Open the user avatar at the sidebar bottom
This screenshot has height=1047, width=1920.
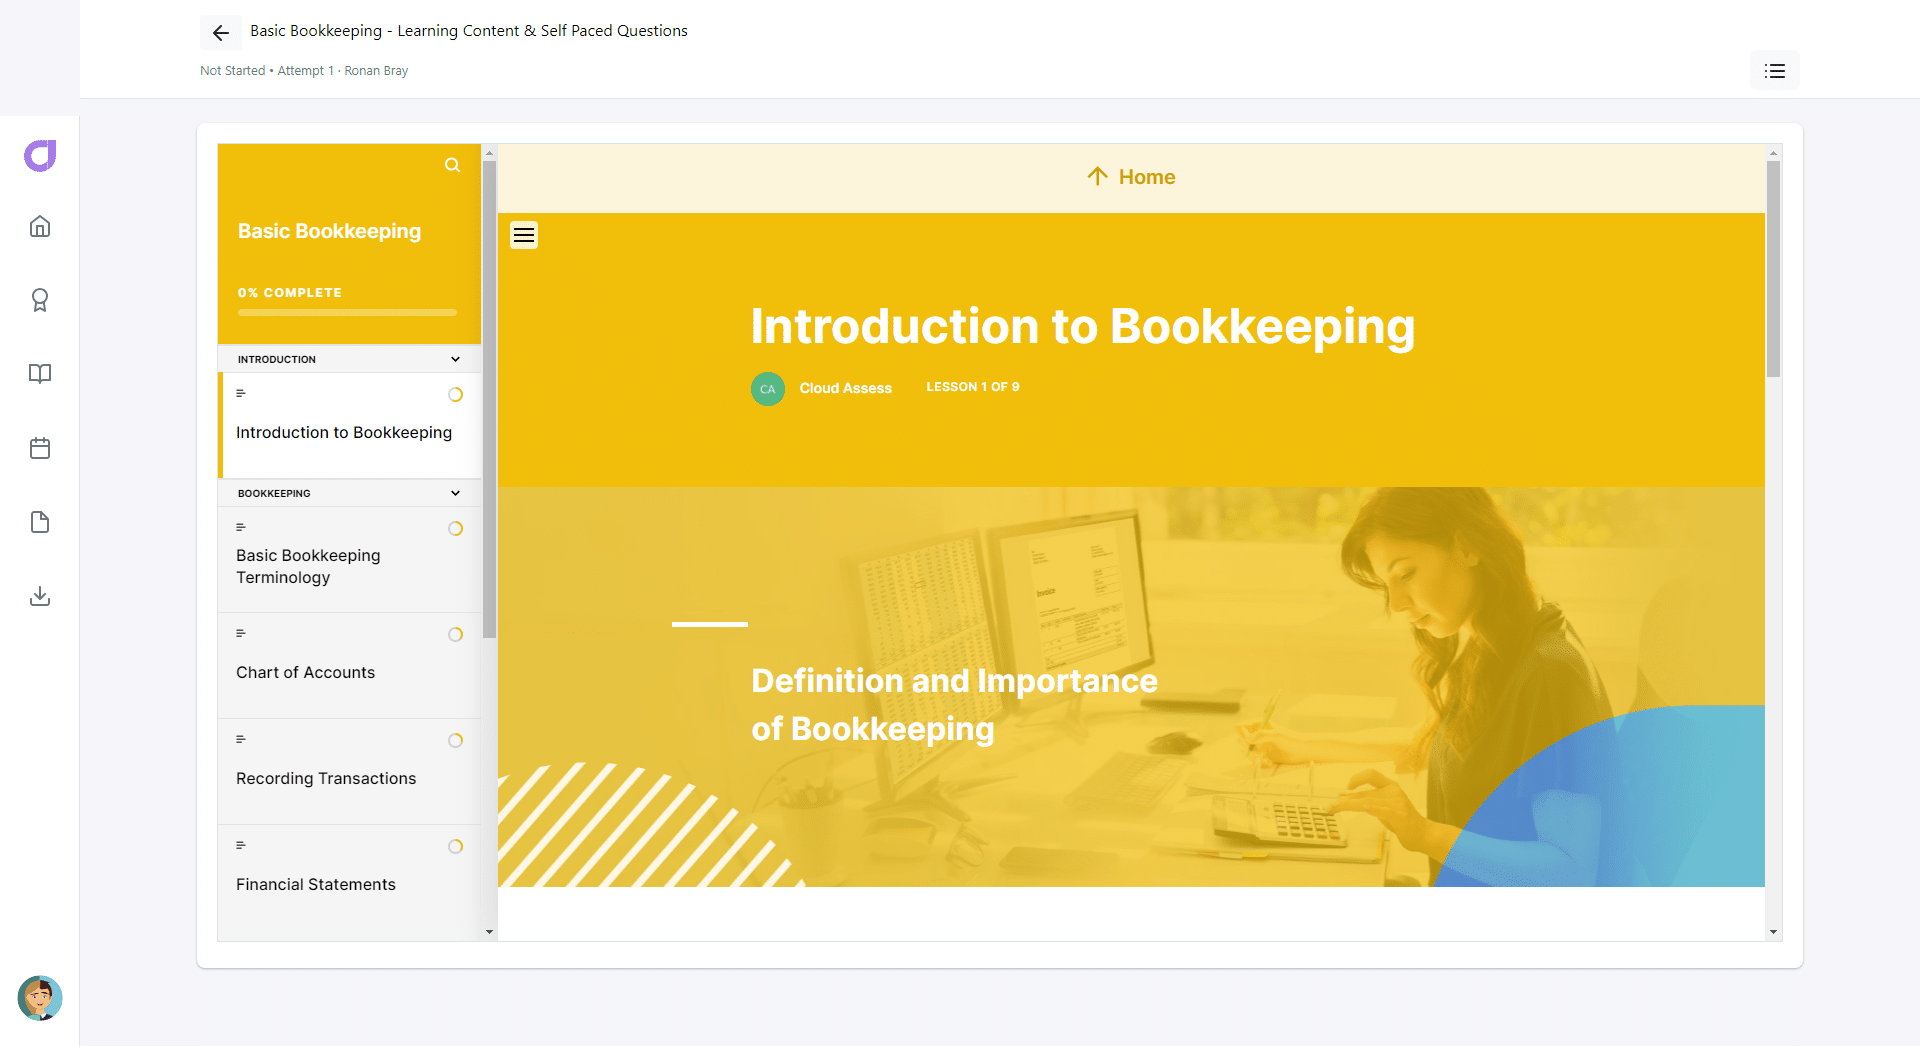40,998
